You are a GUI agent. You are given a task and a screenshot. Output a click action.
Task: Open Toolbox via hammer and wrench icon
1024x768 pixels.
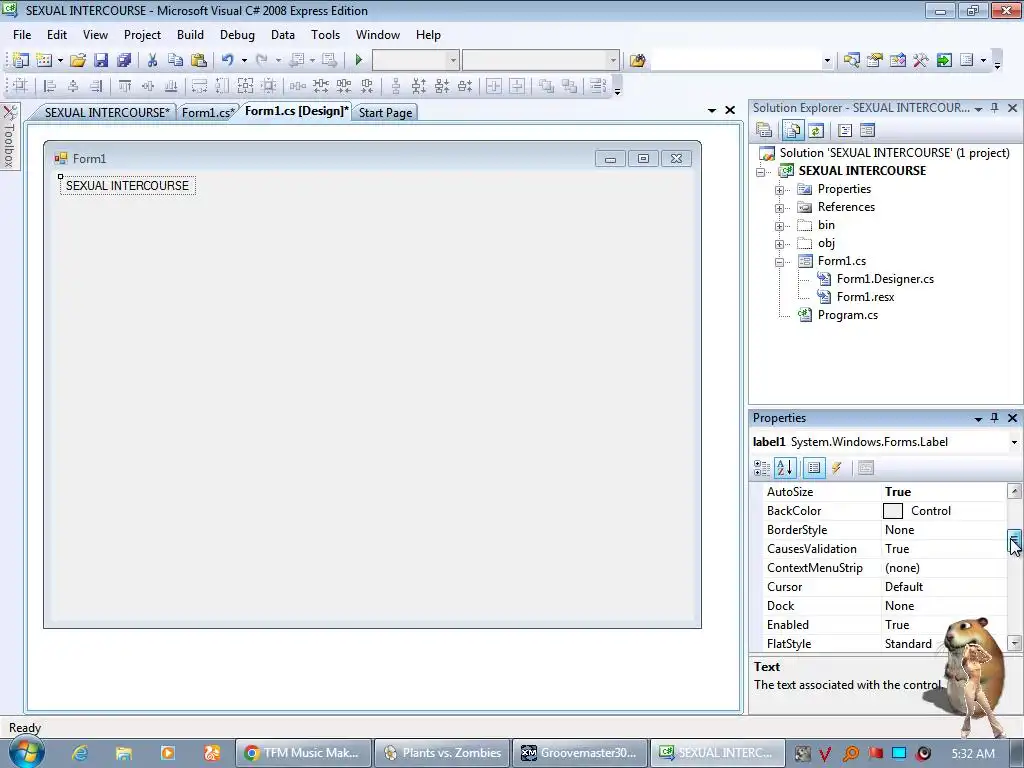[x=921, y=60]
